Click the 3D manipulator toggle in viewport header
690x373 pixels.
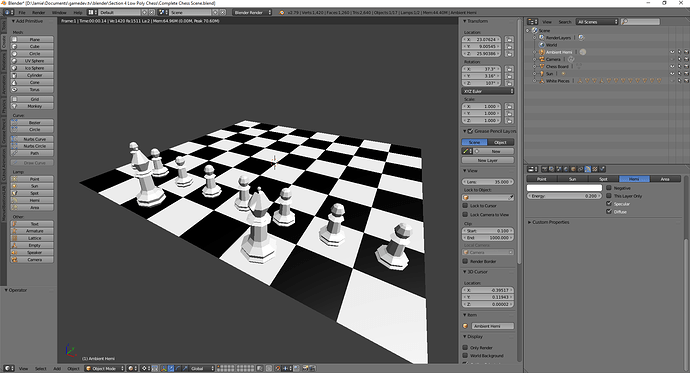point(164,369)
